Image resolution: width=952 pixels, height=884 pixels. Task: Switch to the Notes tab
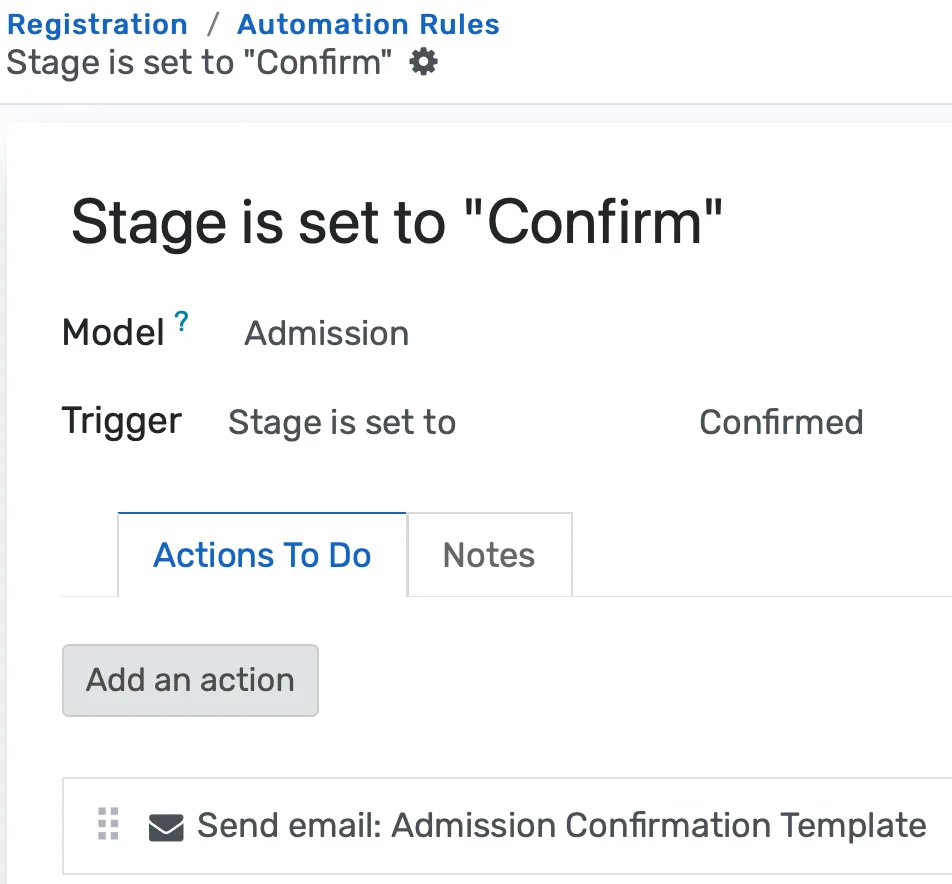489,555
